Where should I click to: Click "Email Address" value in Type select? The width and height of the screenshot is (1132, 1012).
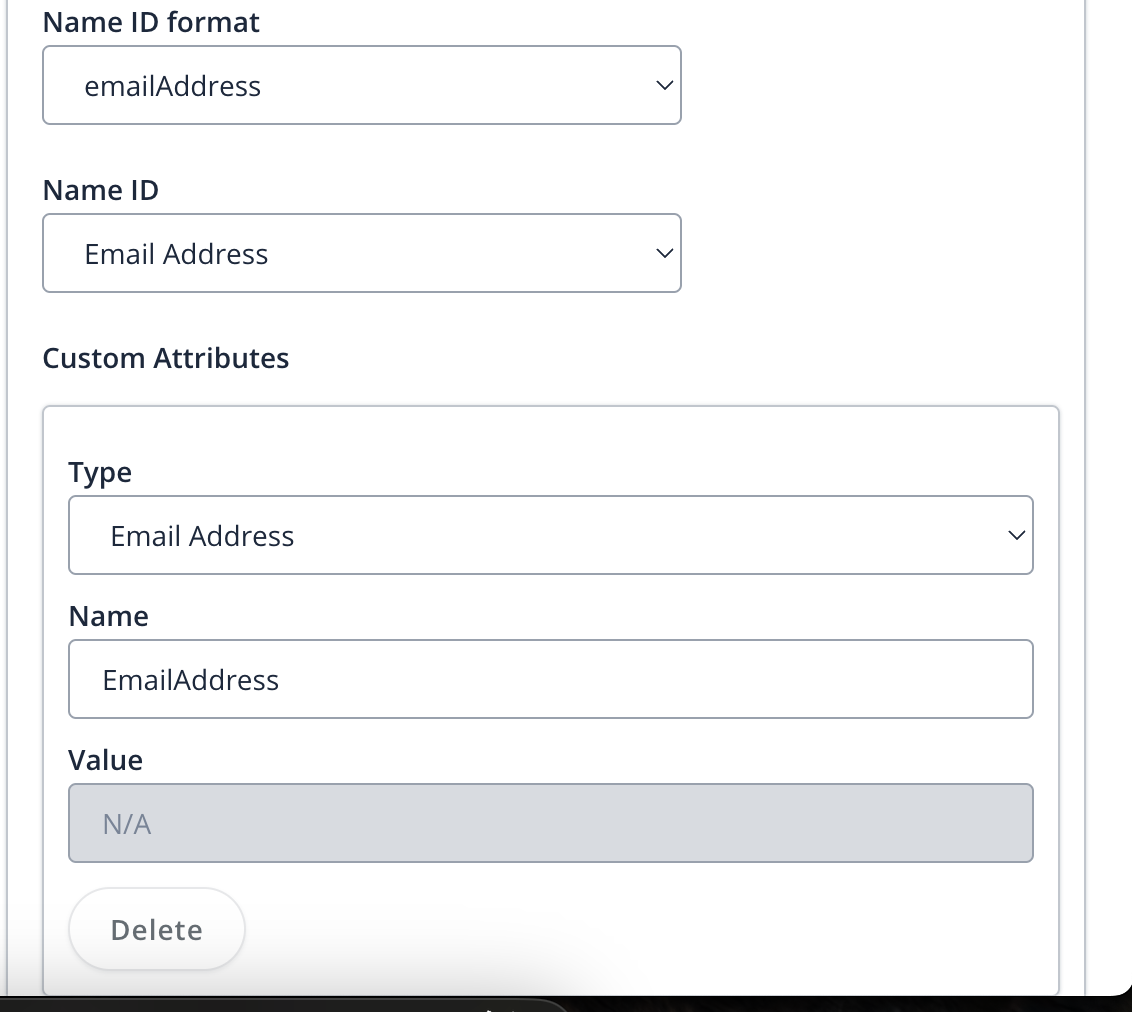pos(202,536)
